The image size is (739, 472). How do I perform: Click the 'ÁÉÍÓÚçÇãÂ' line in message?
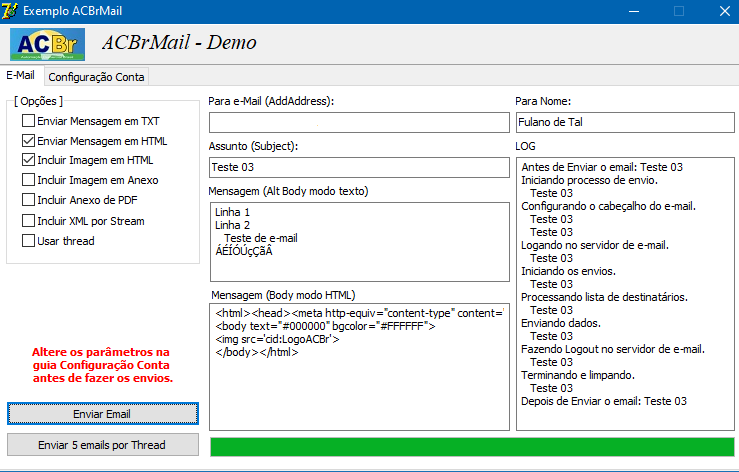[x=244, y=251]
